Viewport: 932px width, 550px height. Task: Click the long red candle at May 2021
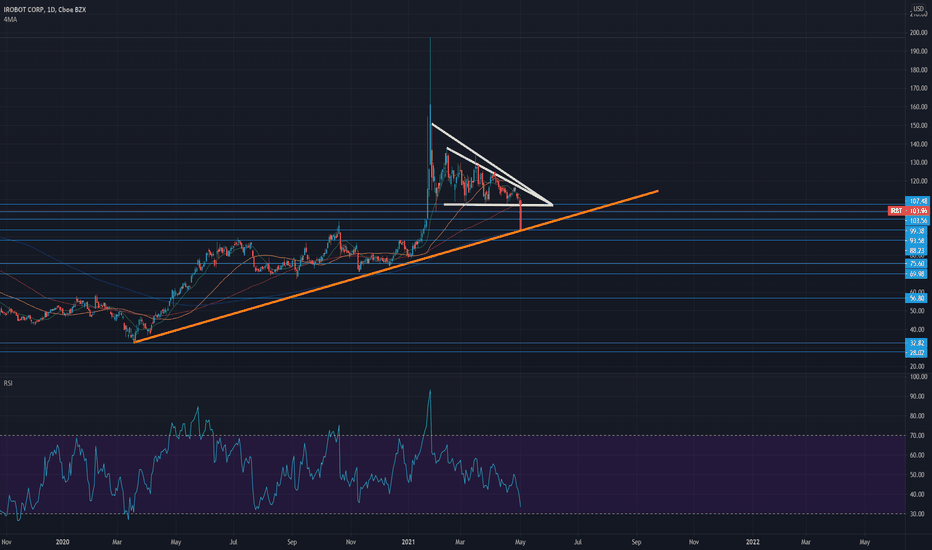click(x=521, y=216)
